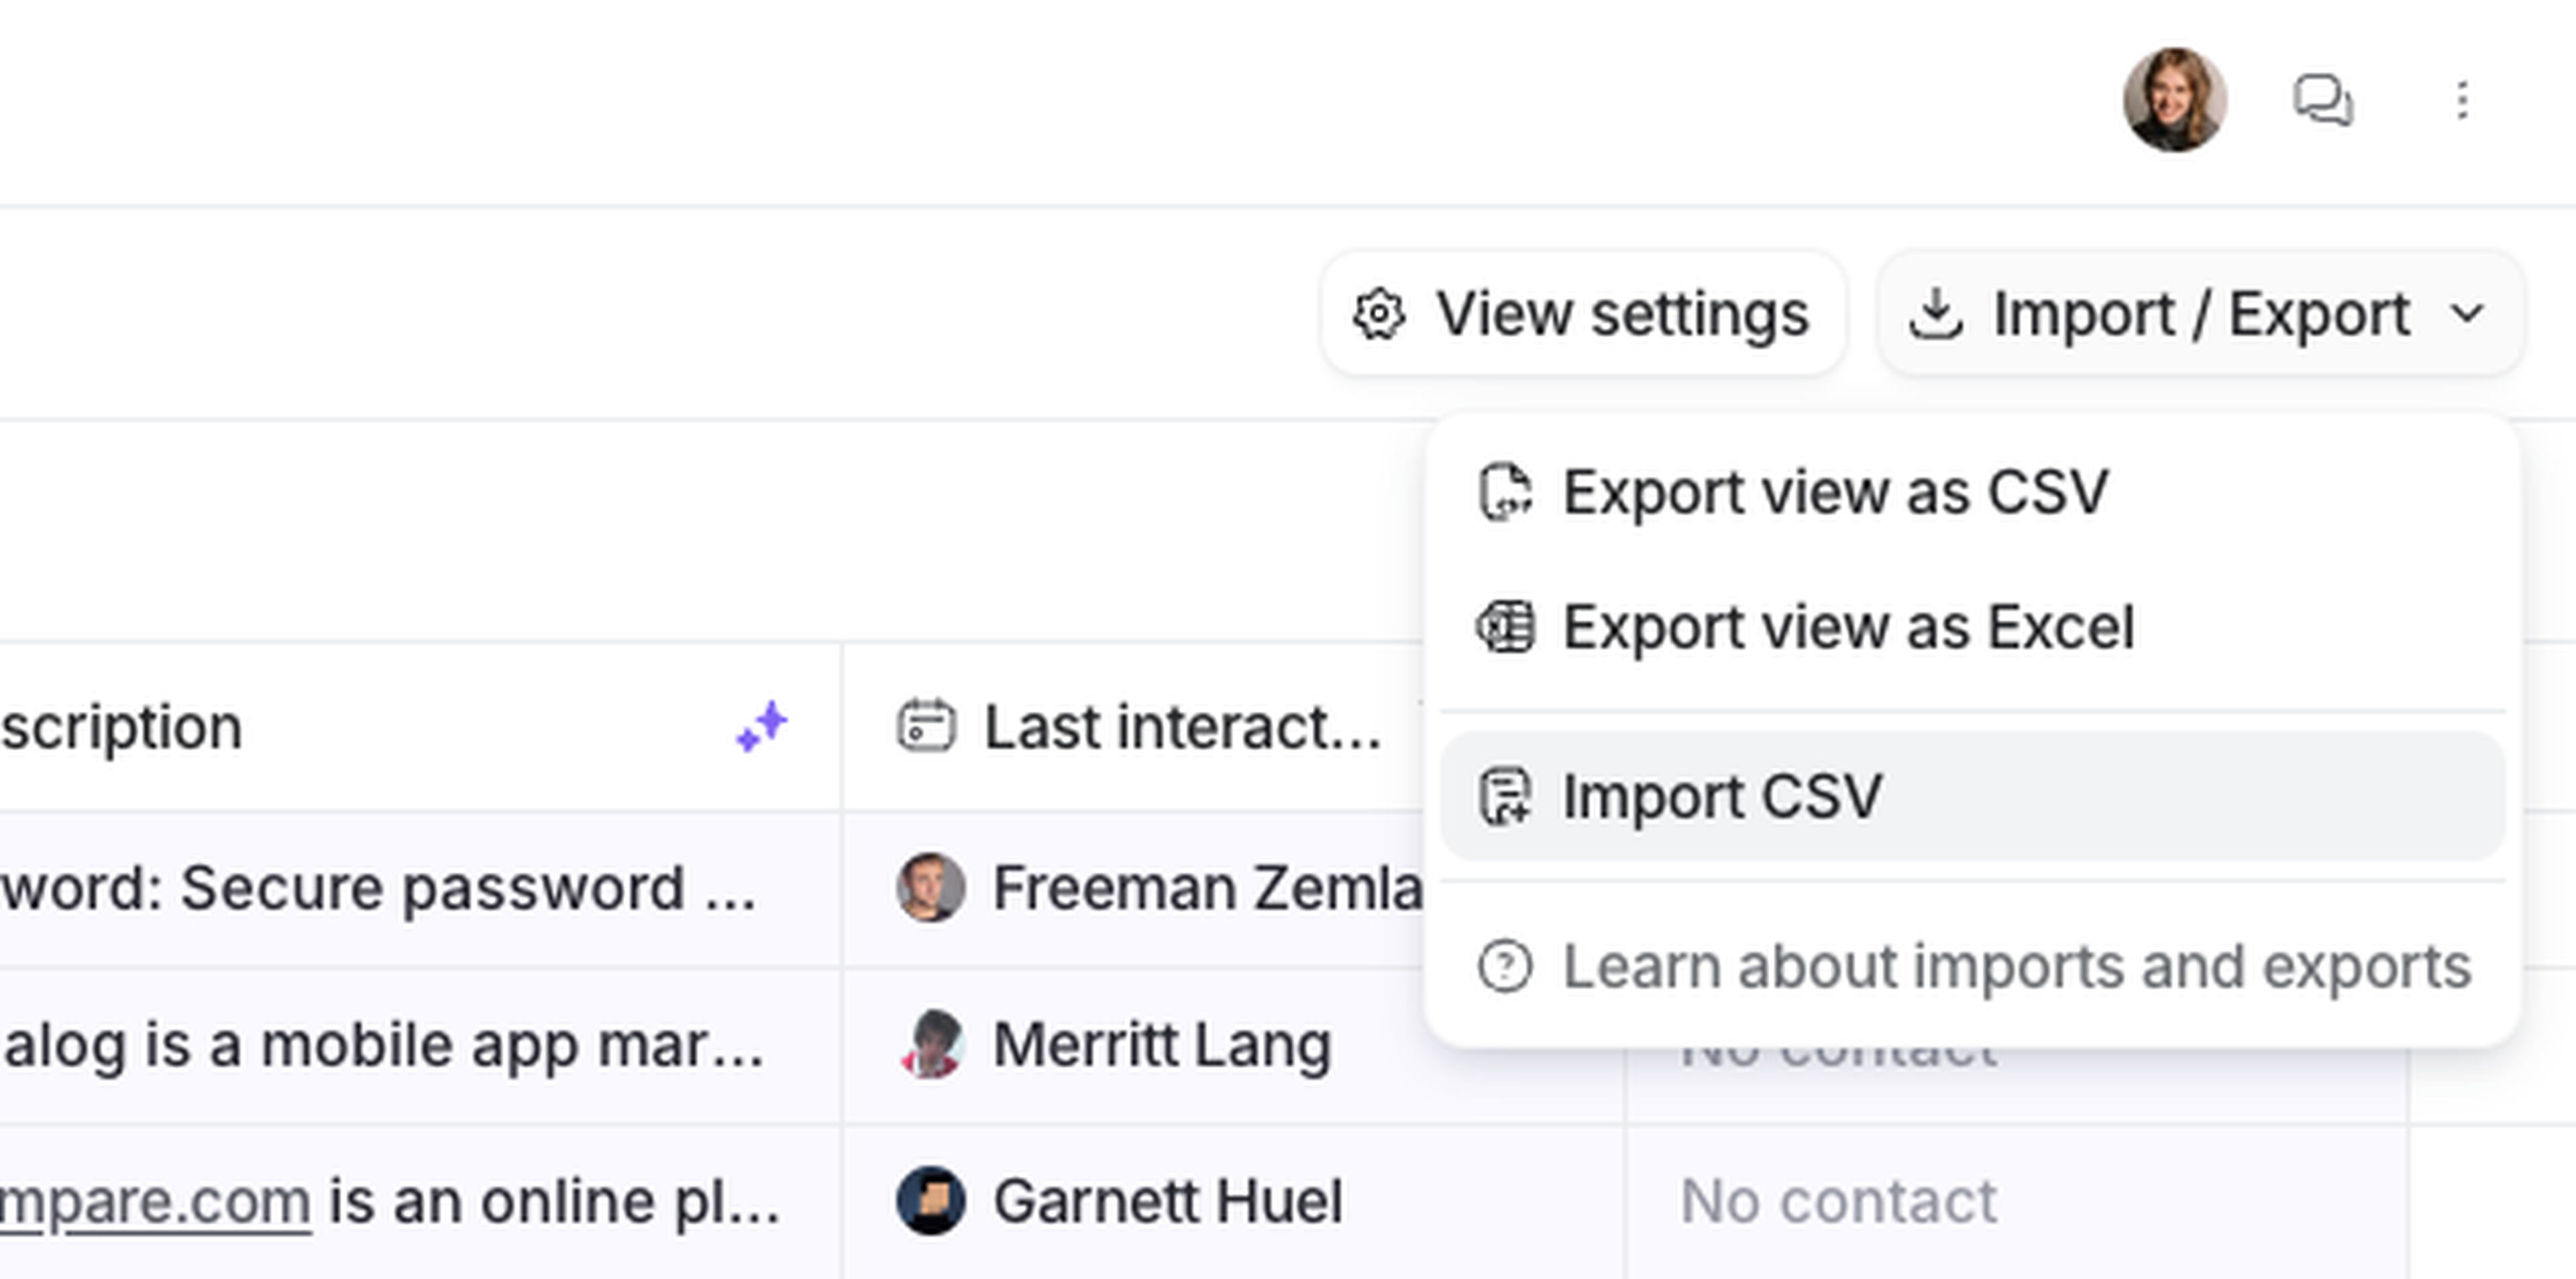
Task: Click the Excel spreadsheet icon
Action: point(1505,627)
